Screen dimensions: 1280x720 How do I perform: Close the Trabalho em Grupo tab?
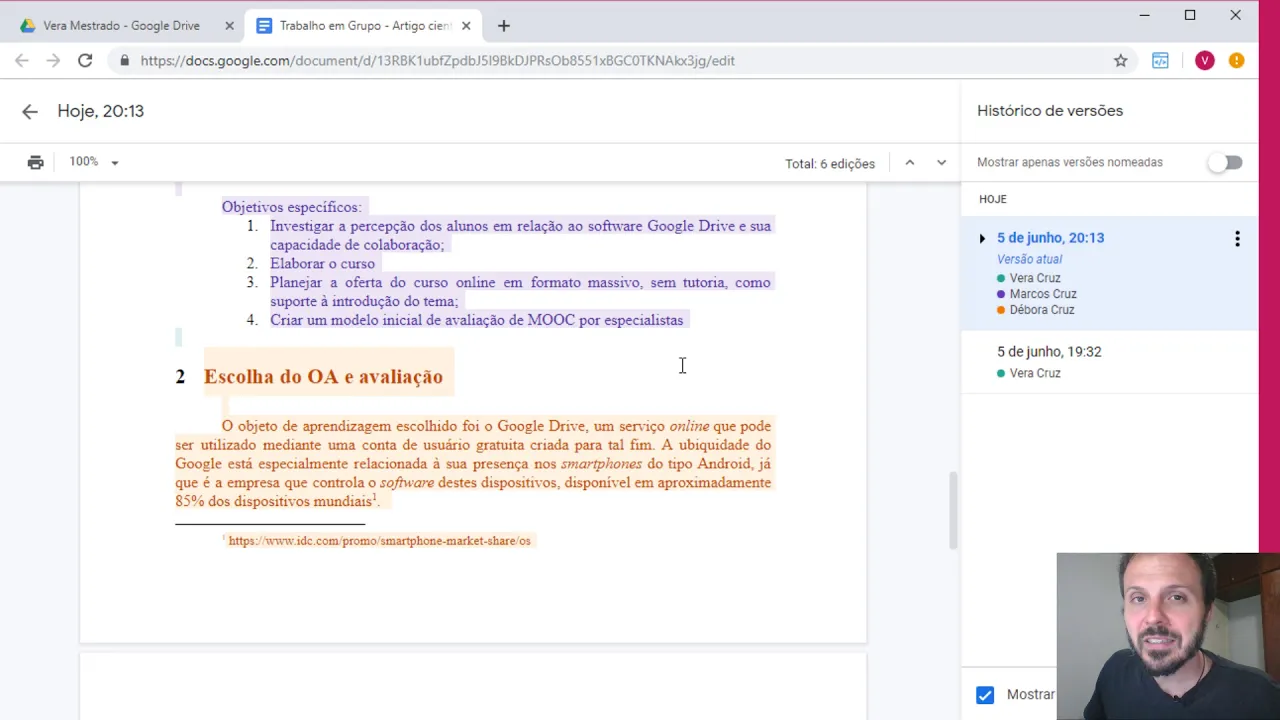tap(466, 26)
